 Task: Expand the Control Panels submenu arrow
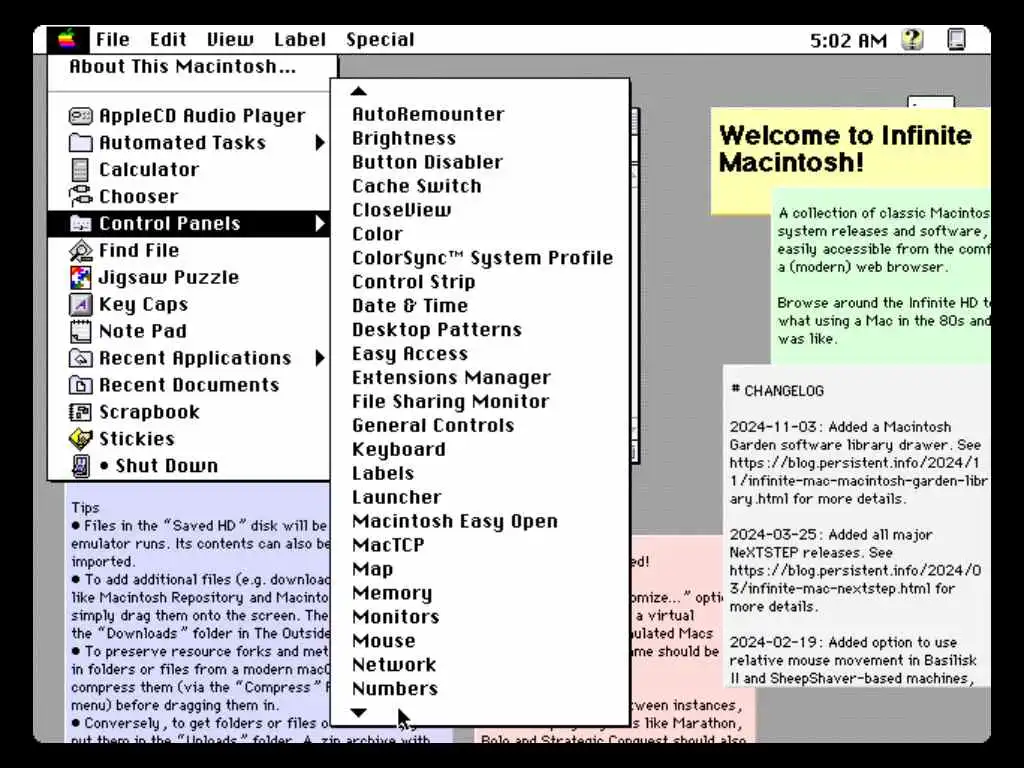(319, 223)
